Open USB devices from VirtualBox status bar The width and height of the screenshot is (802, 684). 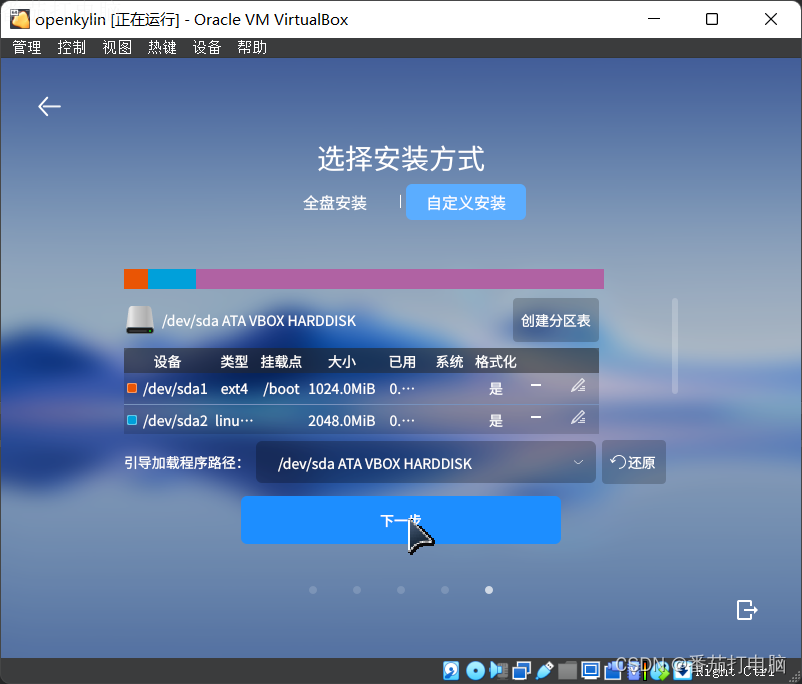point(545,670)
